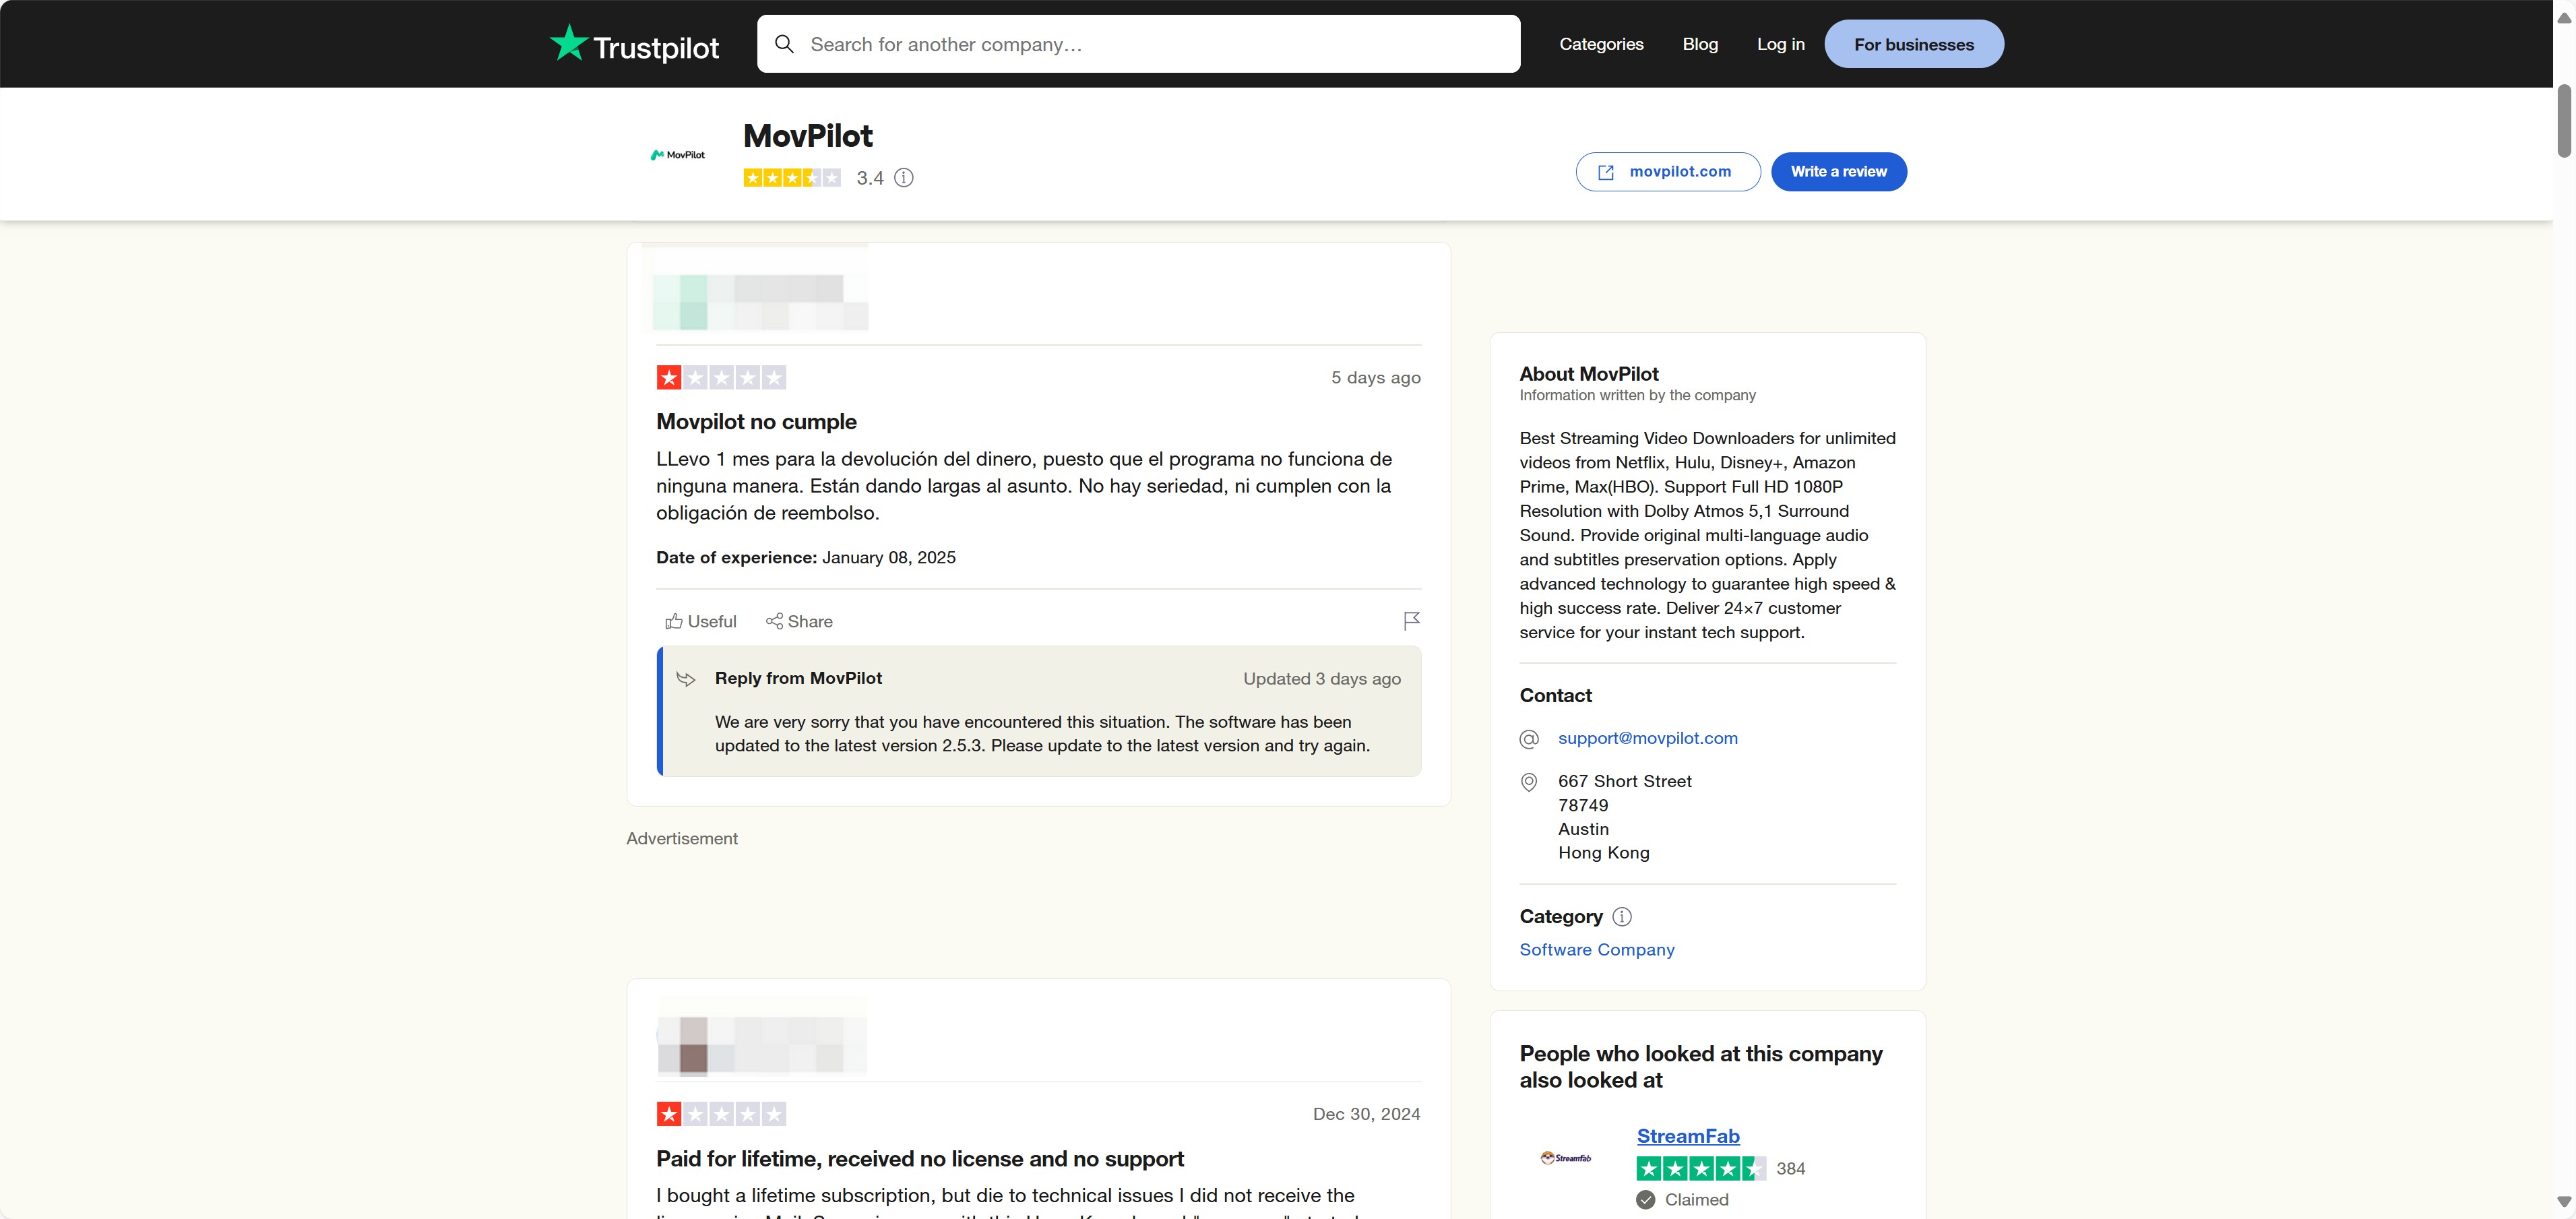
Task: Click the StreamFab Claimed checkmark icon
Action: pos(1645,1200)
